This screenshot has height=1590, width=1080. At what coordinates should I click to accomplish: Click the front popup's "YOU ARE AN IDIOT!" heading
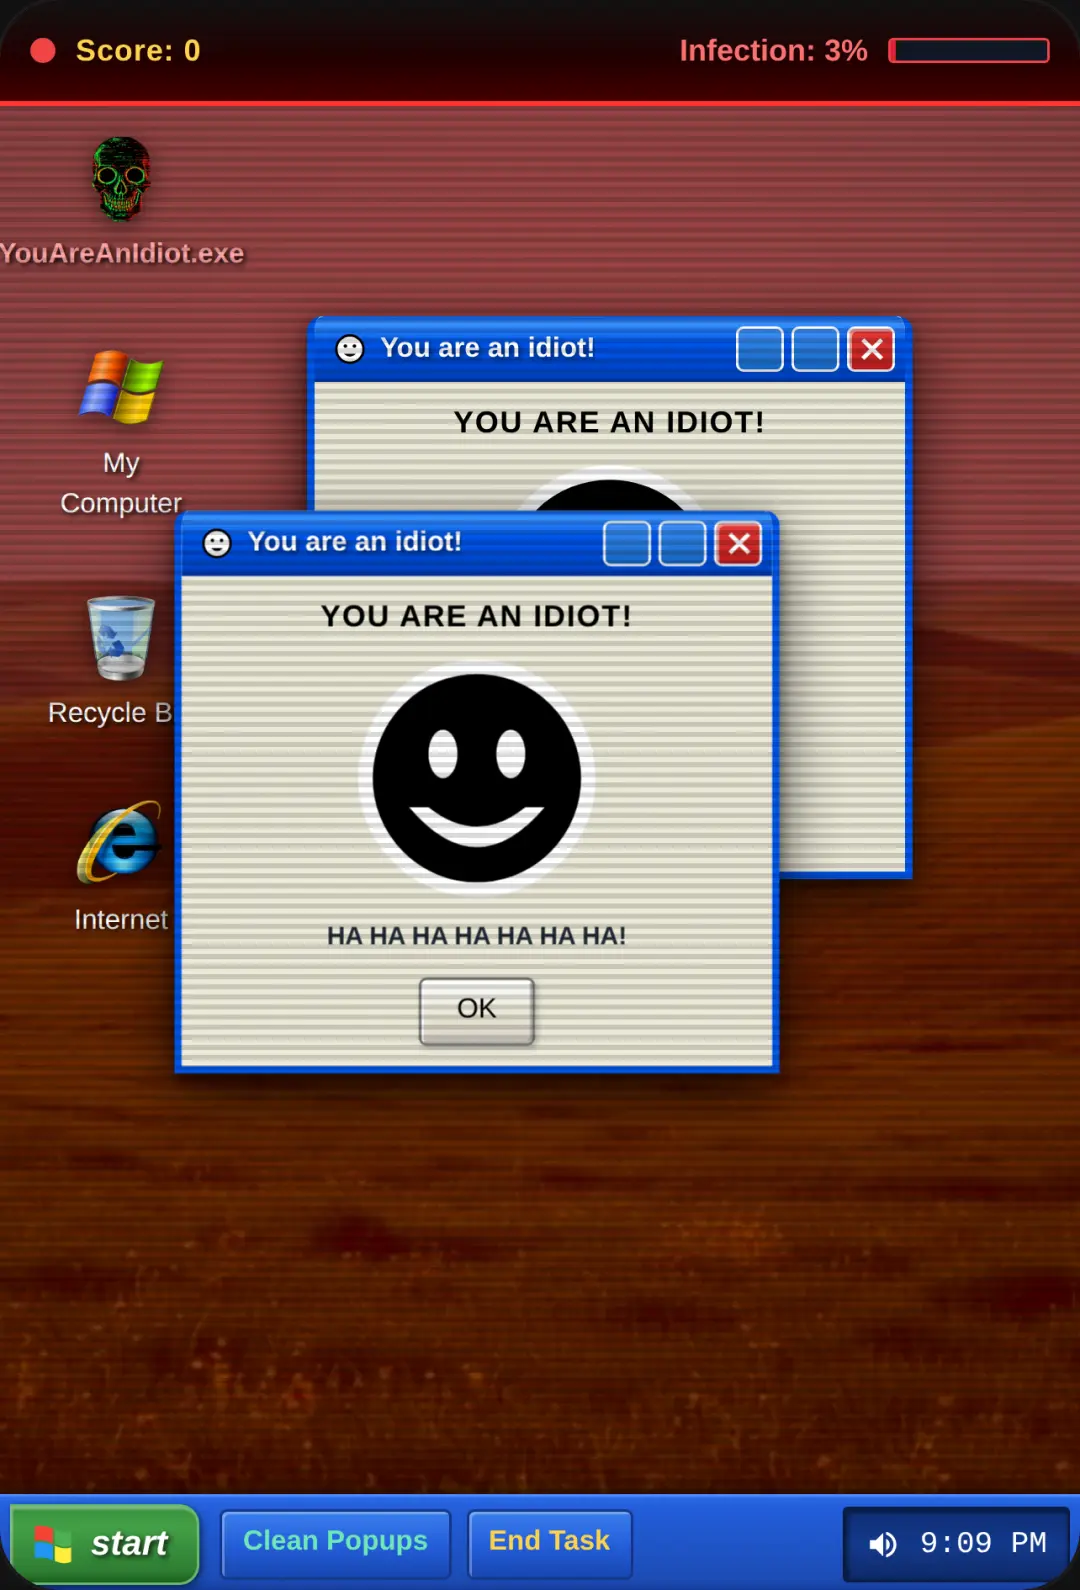pos(477,616)
